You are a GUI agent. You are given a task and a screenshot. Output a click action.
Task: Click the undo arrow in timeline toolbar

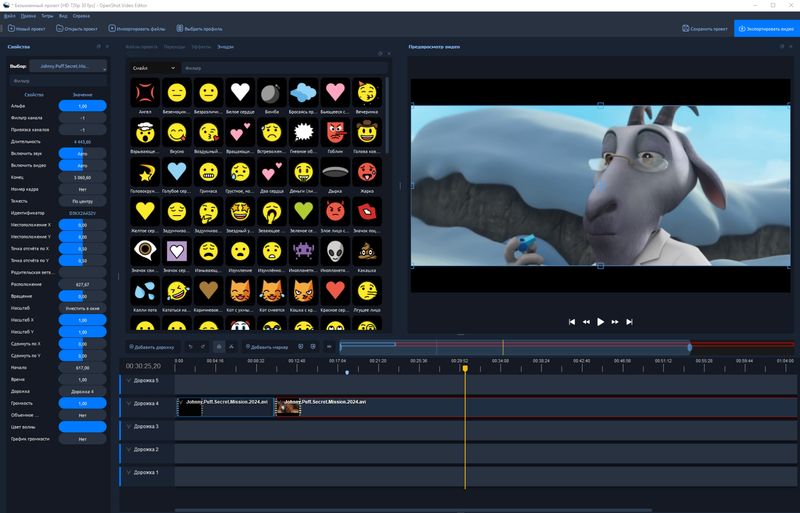coord(190,347)
